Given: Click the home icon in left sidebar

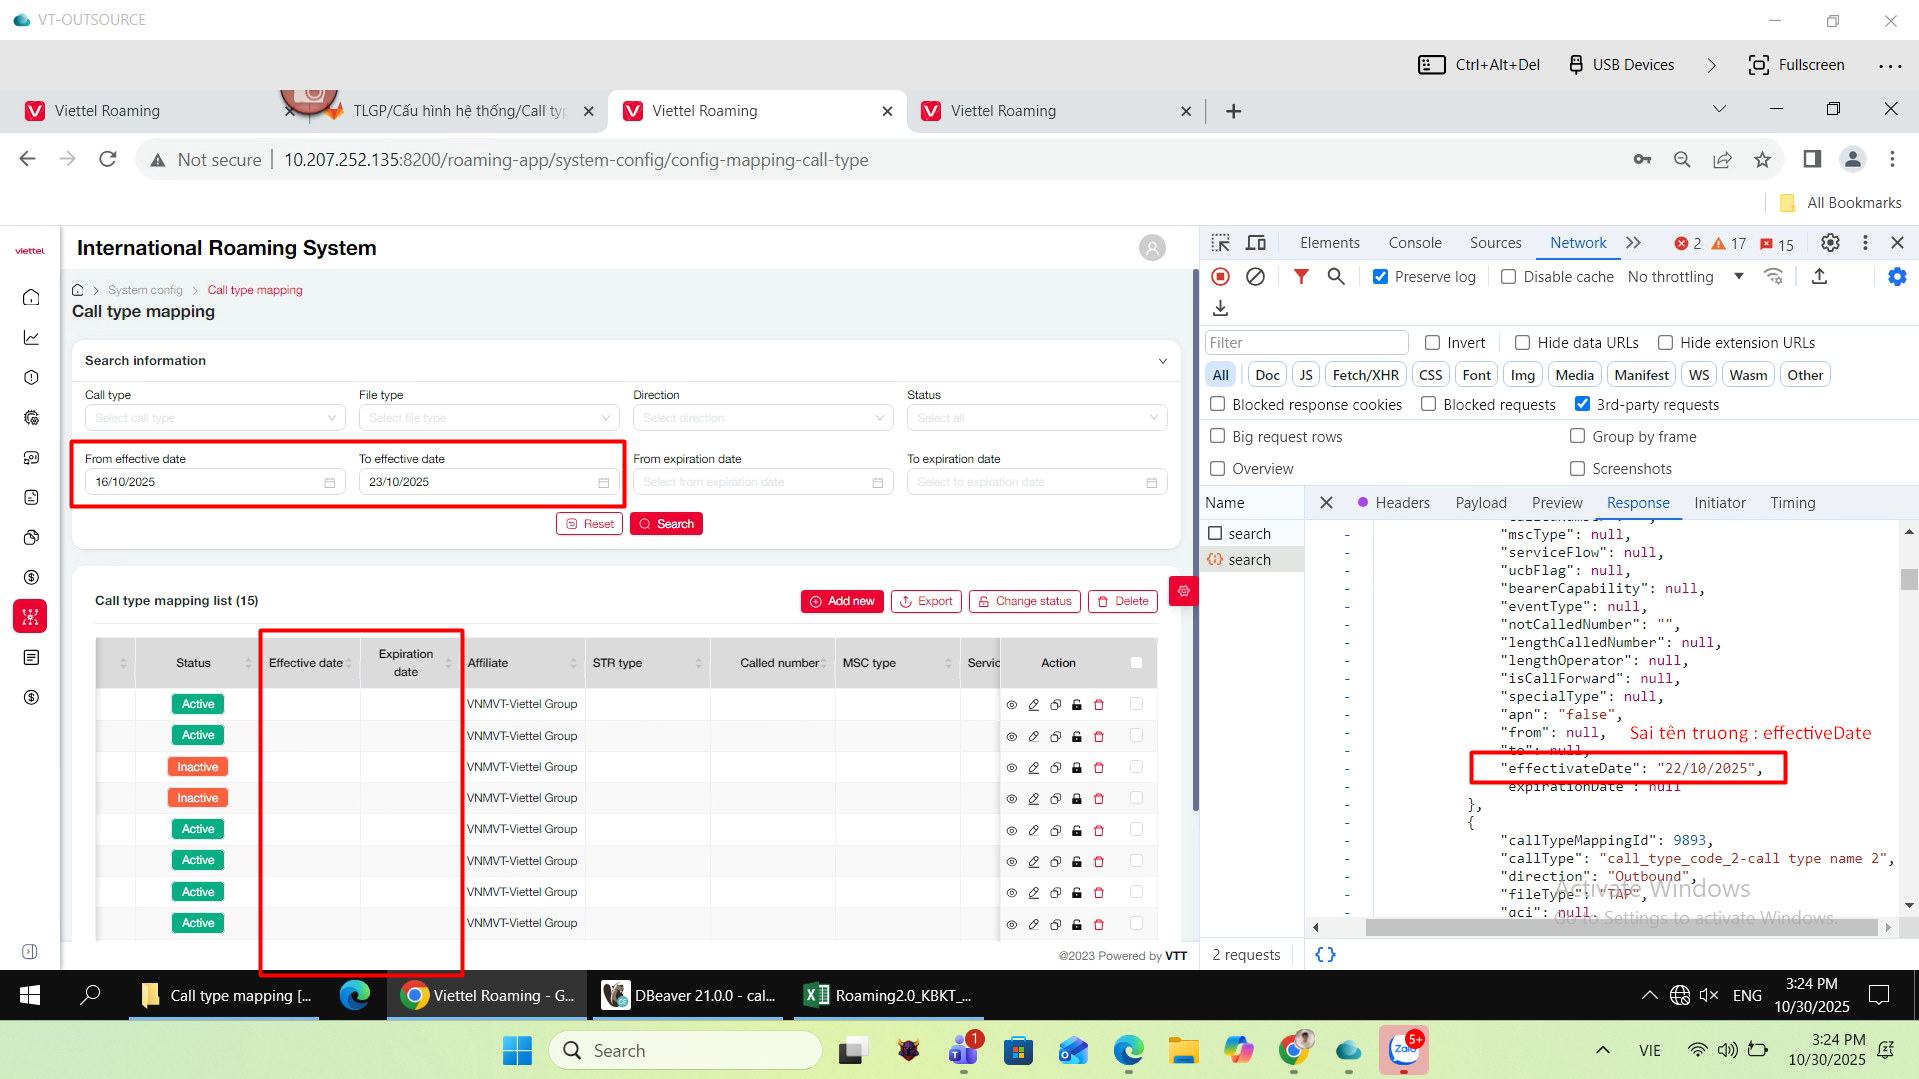Looking at the screenshot, I should [31, 297].
